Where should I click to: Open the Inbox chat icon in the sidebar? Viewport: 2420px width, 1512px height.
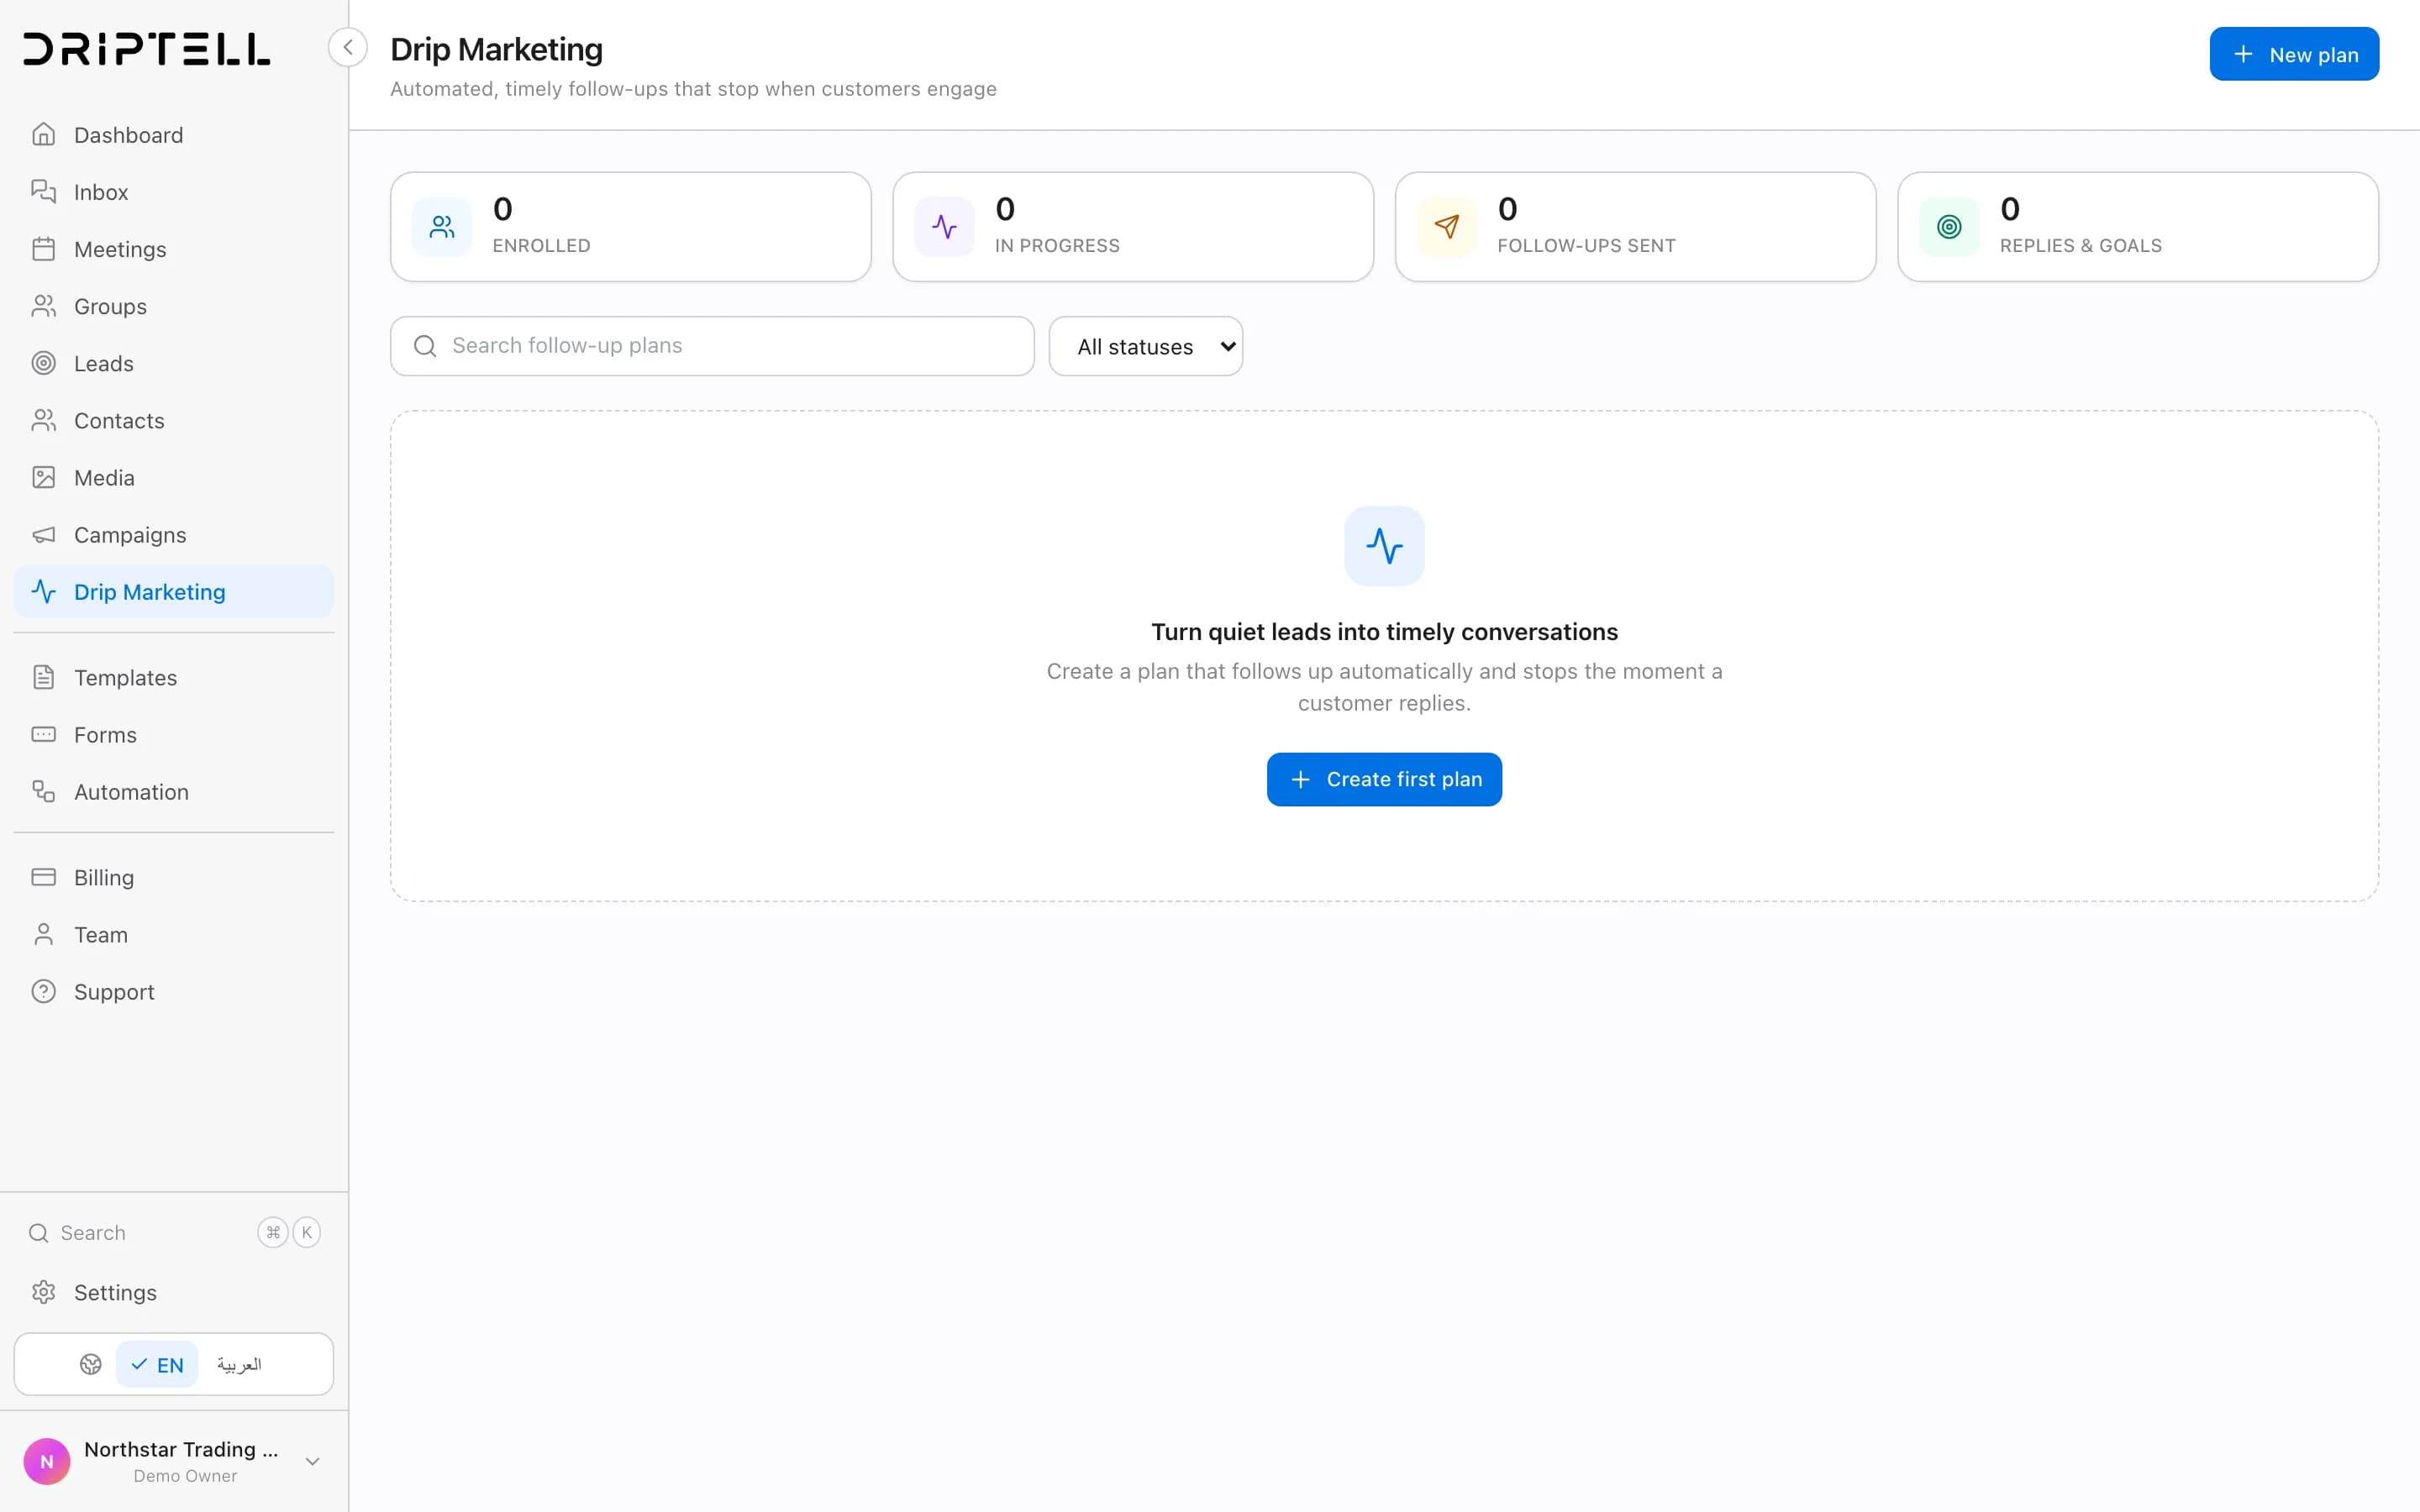tap(43, 191)
